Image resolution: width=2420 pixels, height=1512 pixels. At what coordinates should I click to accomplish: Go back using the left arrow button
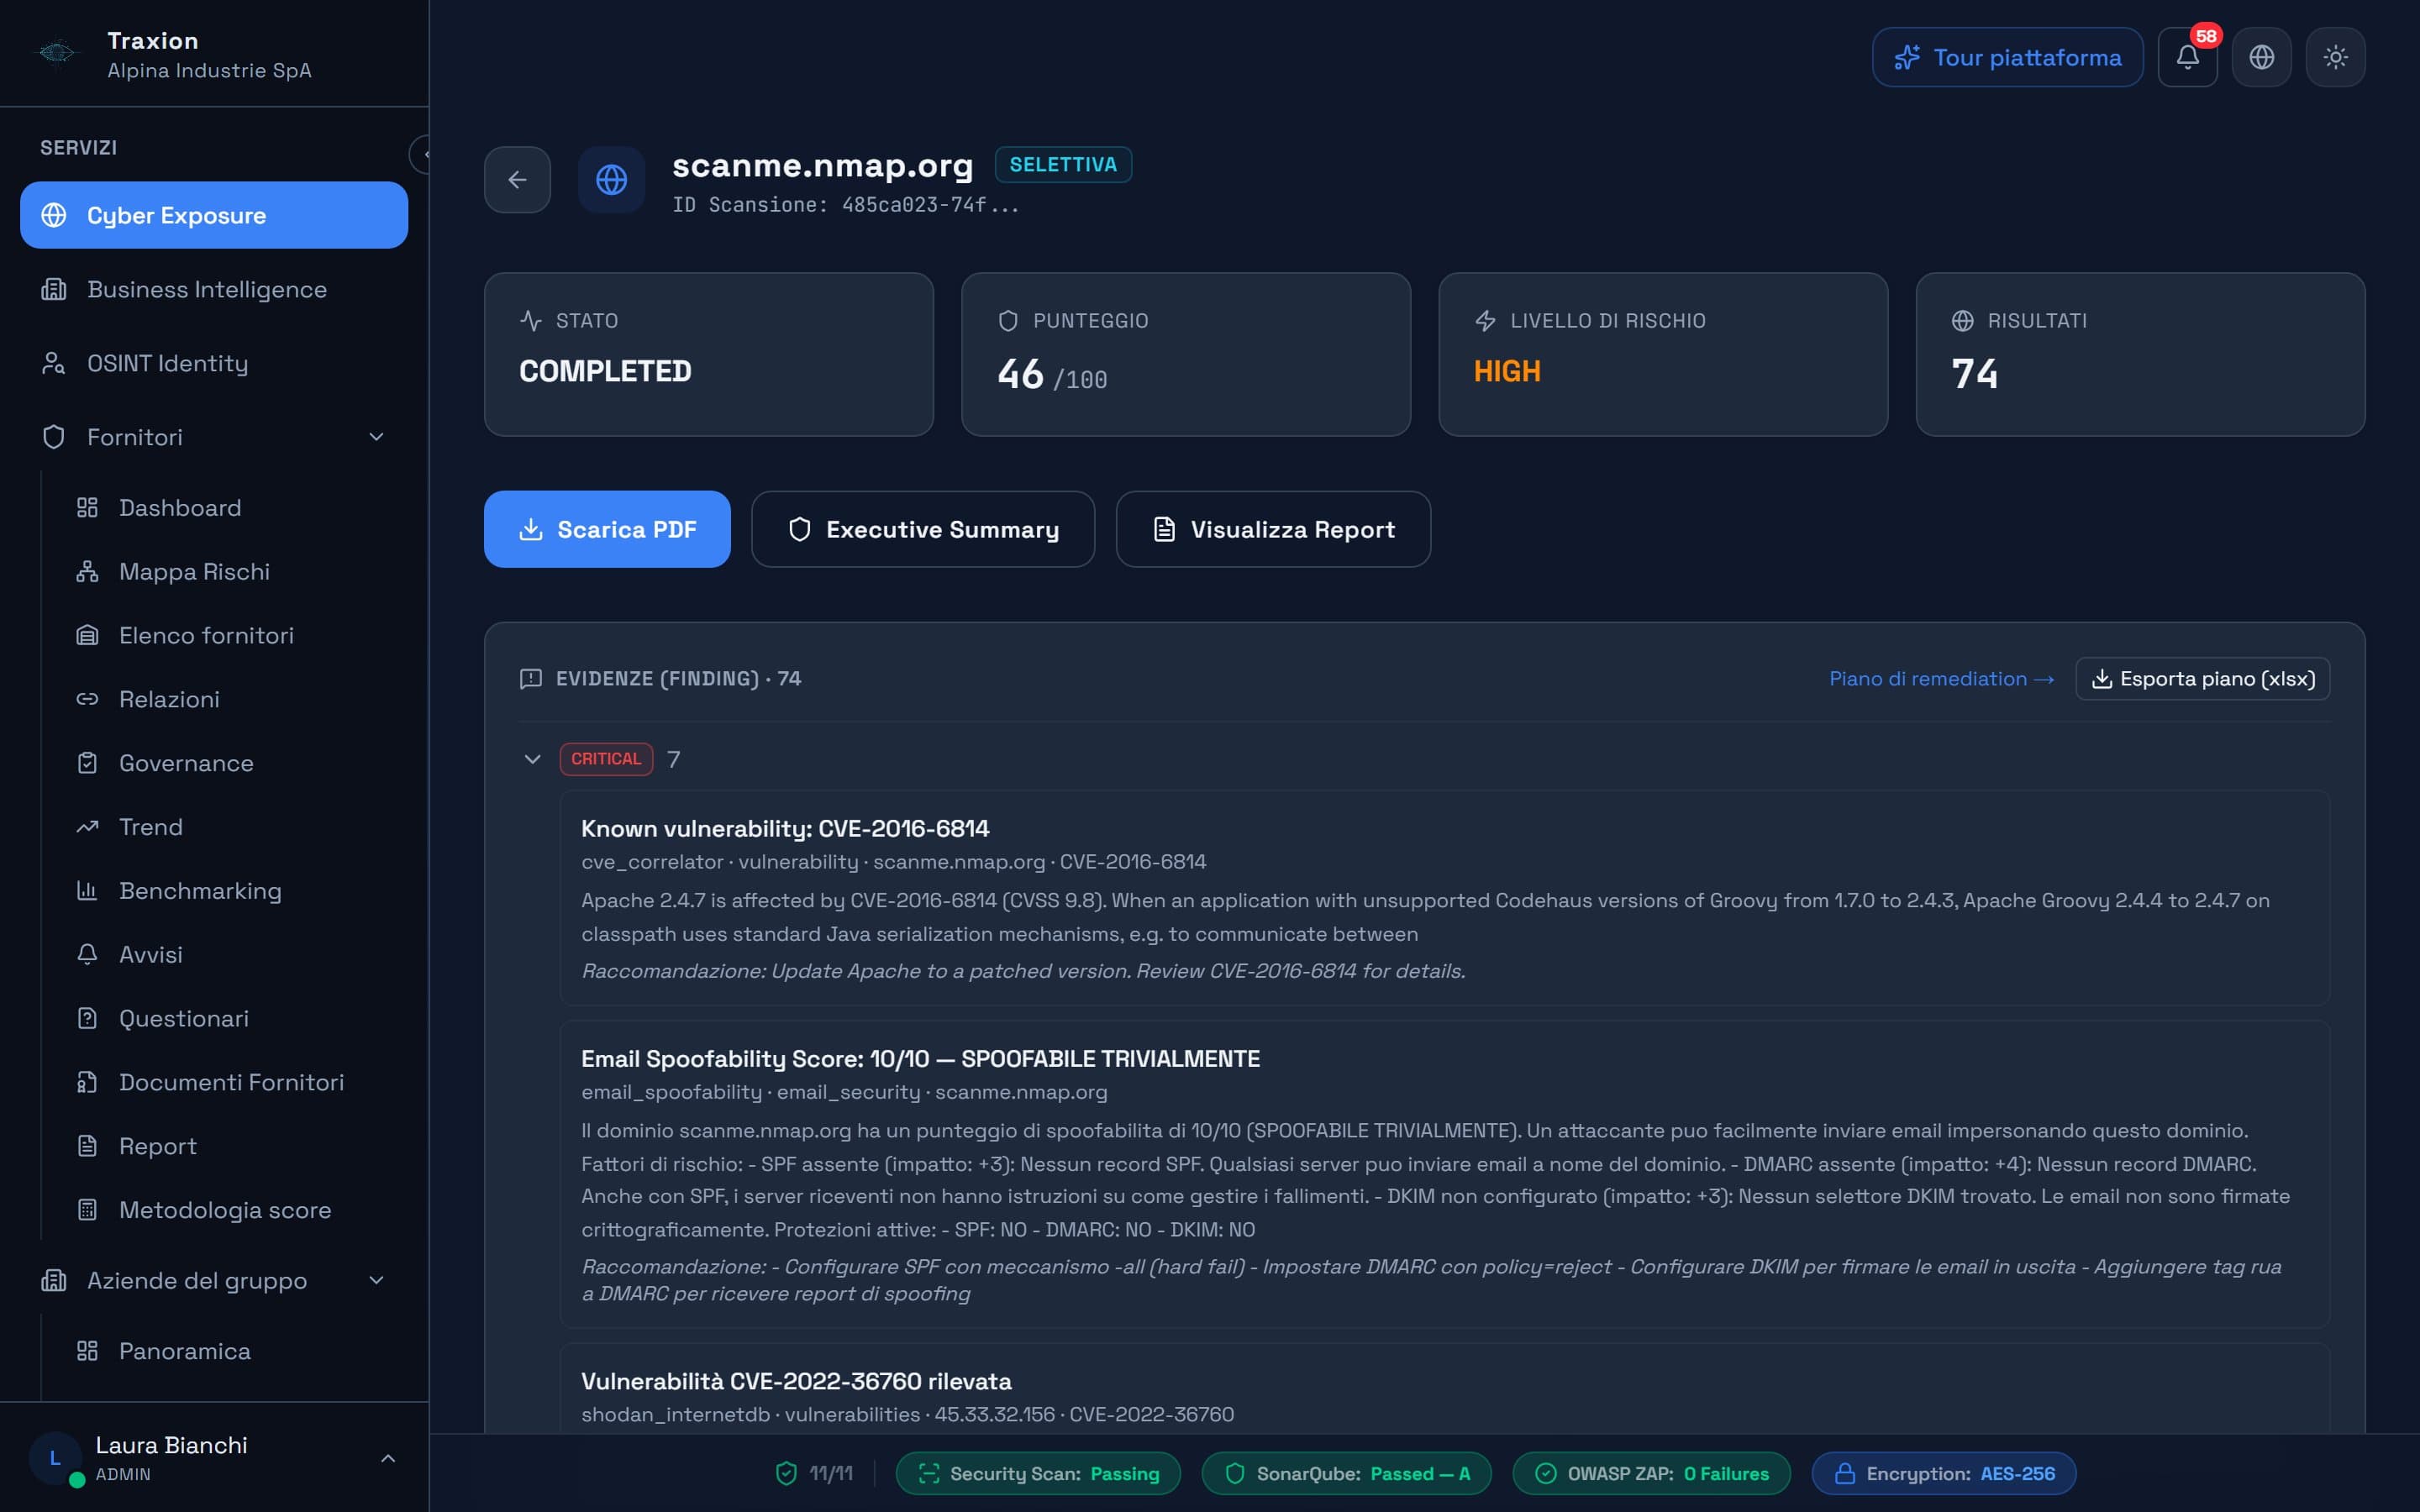(x=517, y=180)
